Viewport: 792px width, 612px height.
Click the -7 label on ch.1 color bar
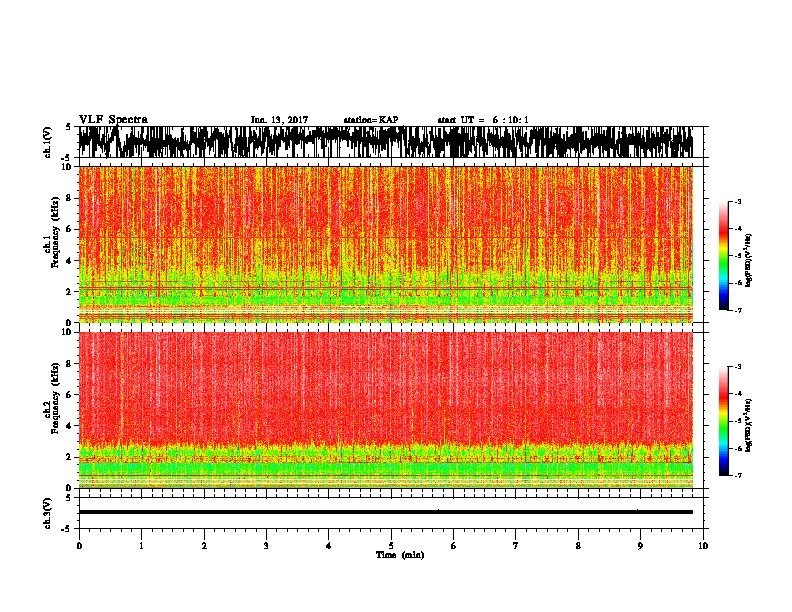coord(738,310)
